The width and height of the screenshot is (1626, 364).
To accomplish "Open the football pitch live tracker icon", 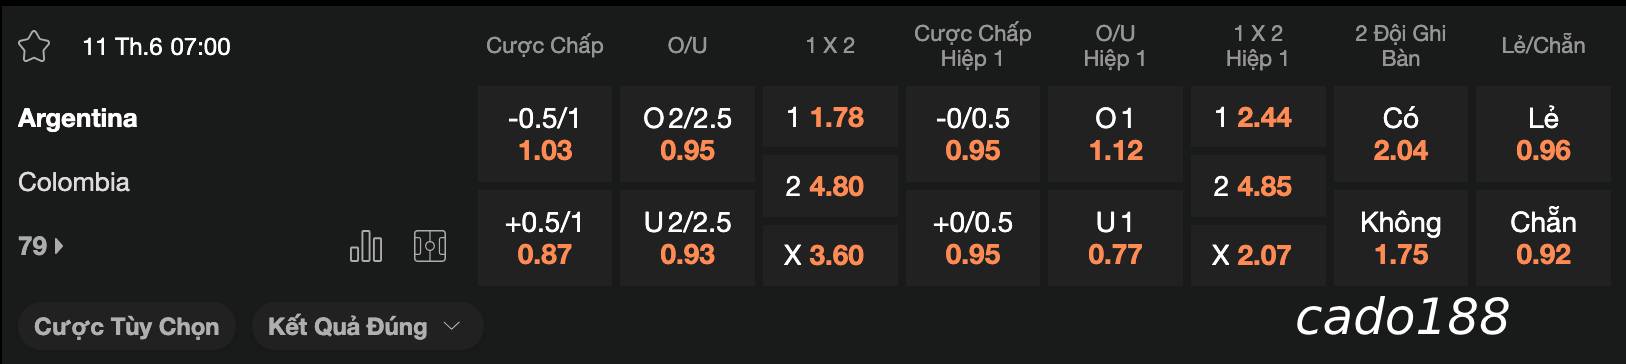I will (430, 246).
